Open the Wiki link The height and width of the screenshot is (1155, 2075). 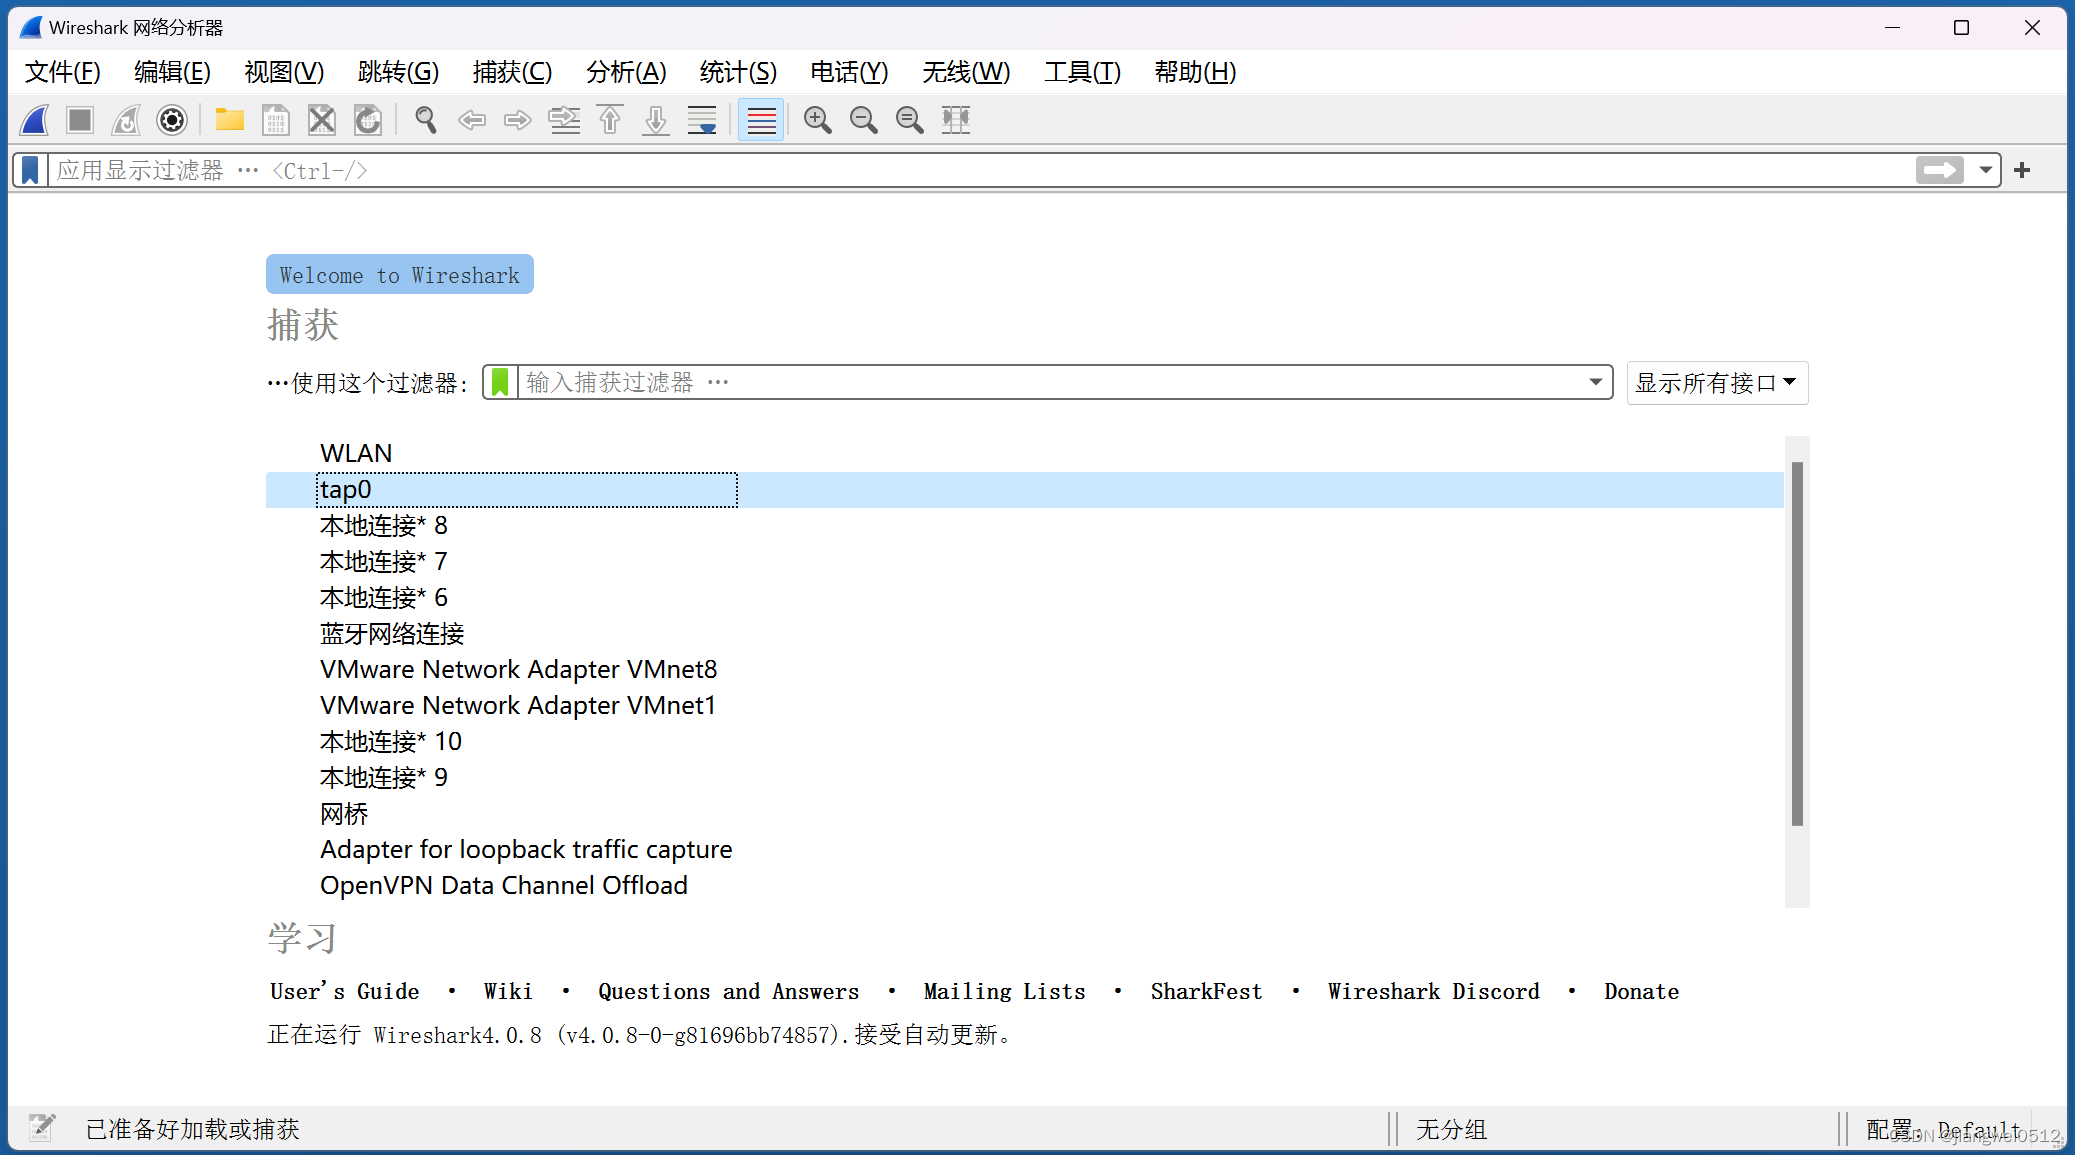point(508,991)
